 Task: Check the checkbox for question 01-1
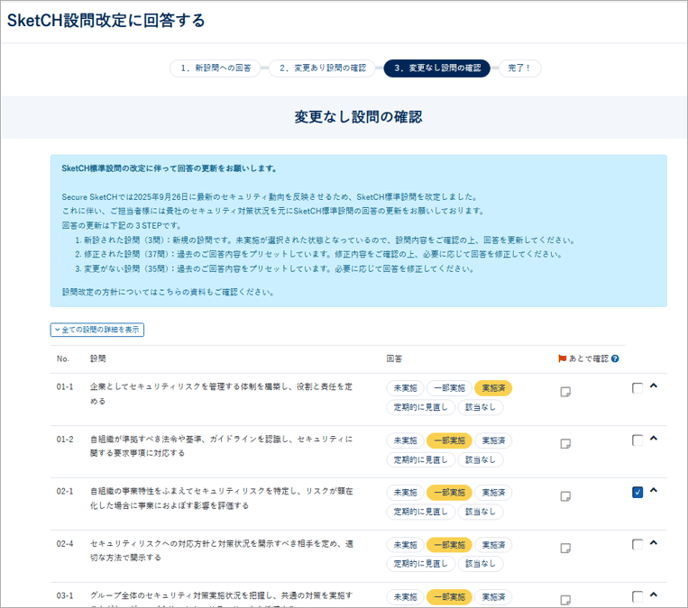click(x=637, y=388)
